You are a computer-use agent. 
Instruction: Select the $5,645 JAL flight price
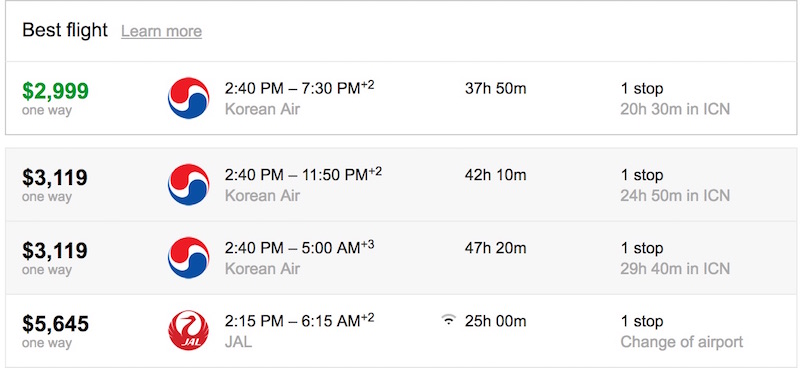55,324
